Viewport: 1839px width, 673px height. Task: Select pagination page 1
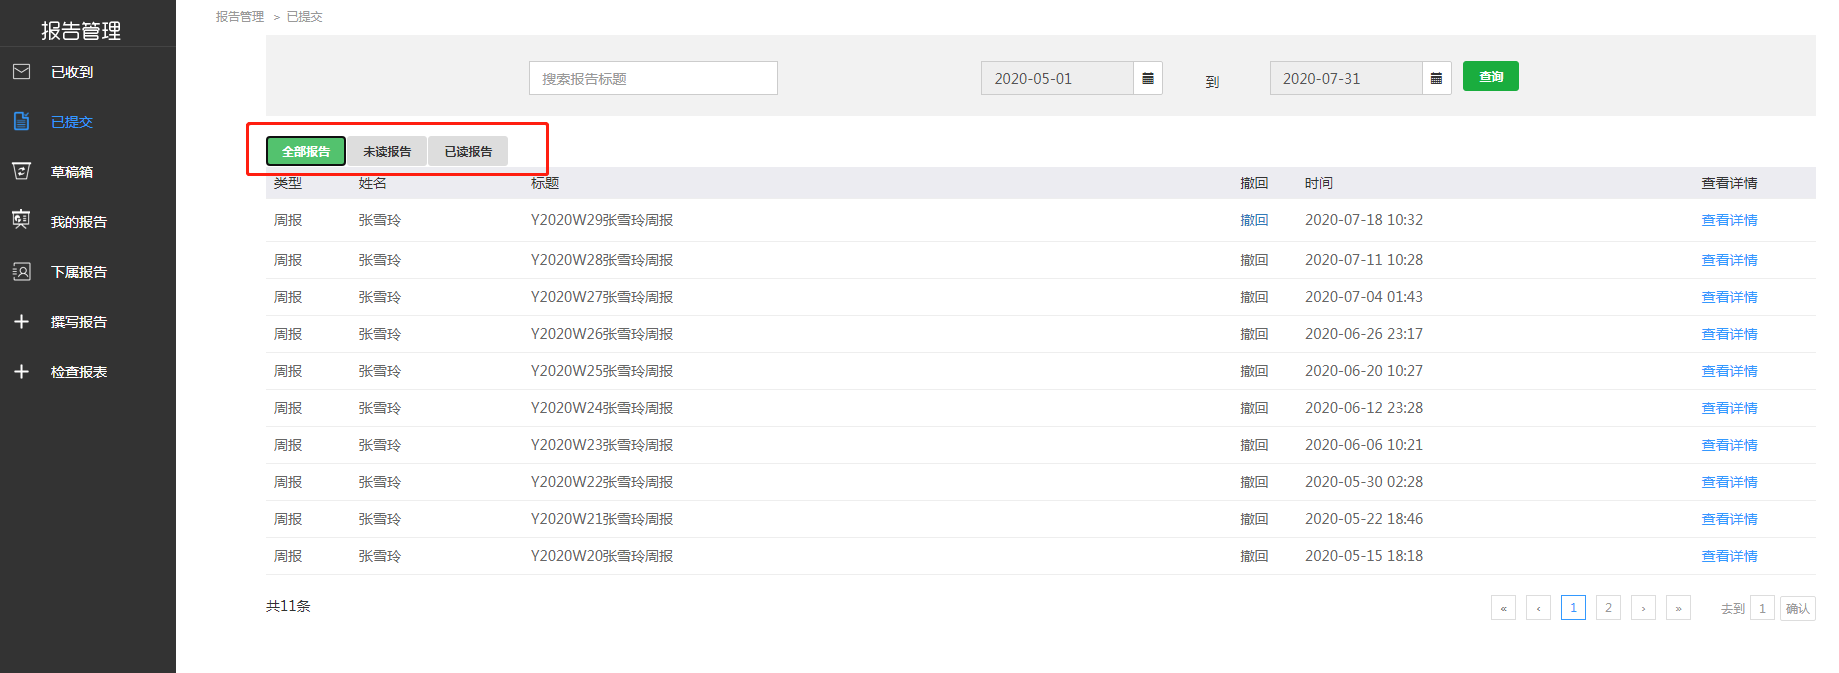[x=1573, y=608]
